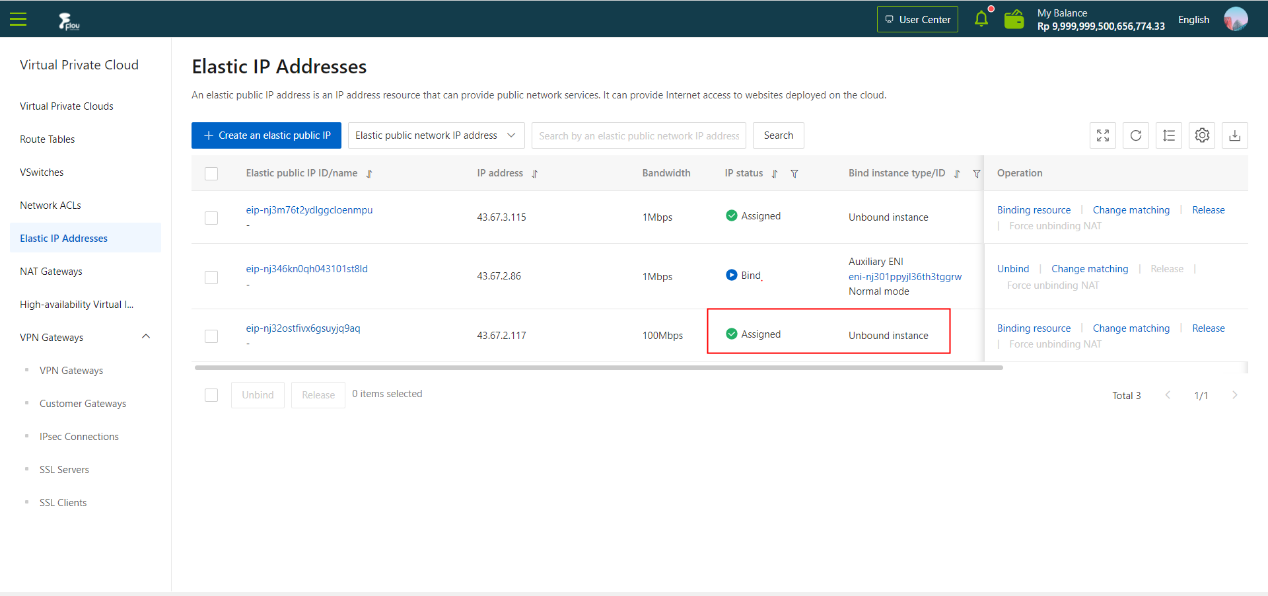Select Elastic IP Addresses in sidebar
1268x596 pixels.
pyautogui.click(x=84, y=238)
